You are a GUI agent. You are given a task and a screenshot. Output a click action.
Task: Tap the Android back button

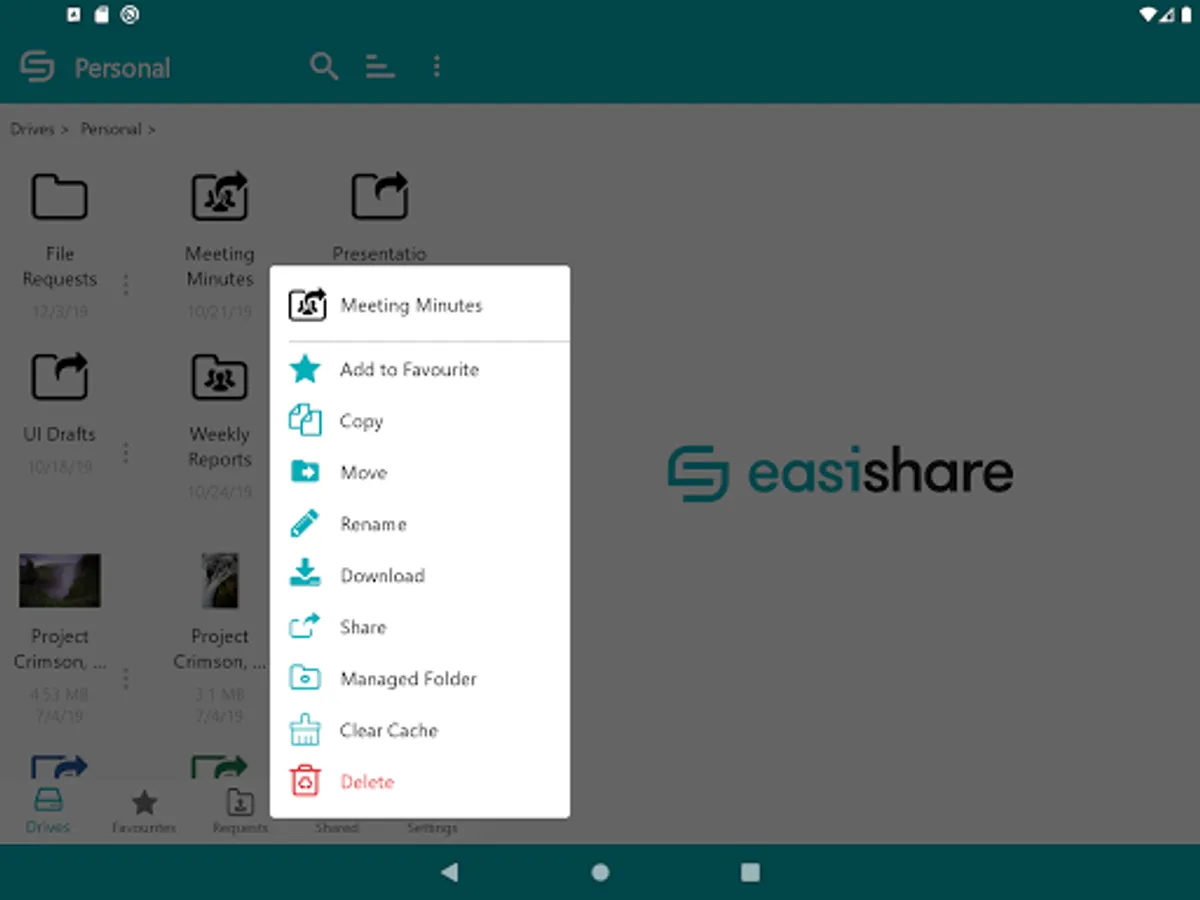pos(450,872)
